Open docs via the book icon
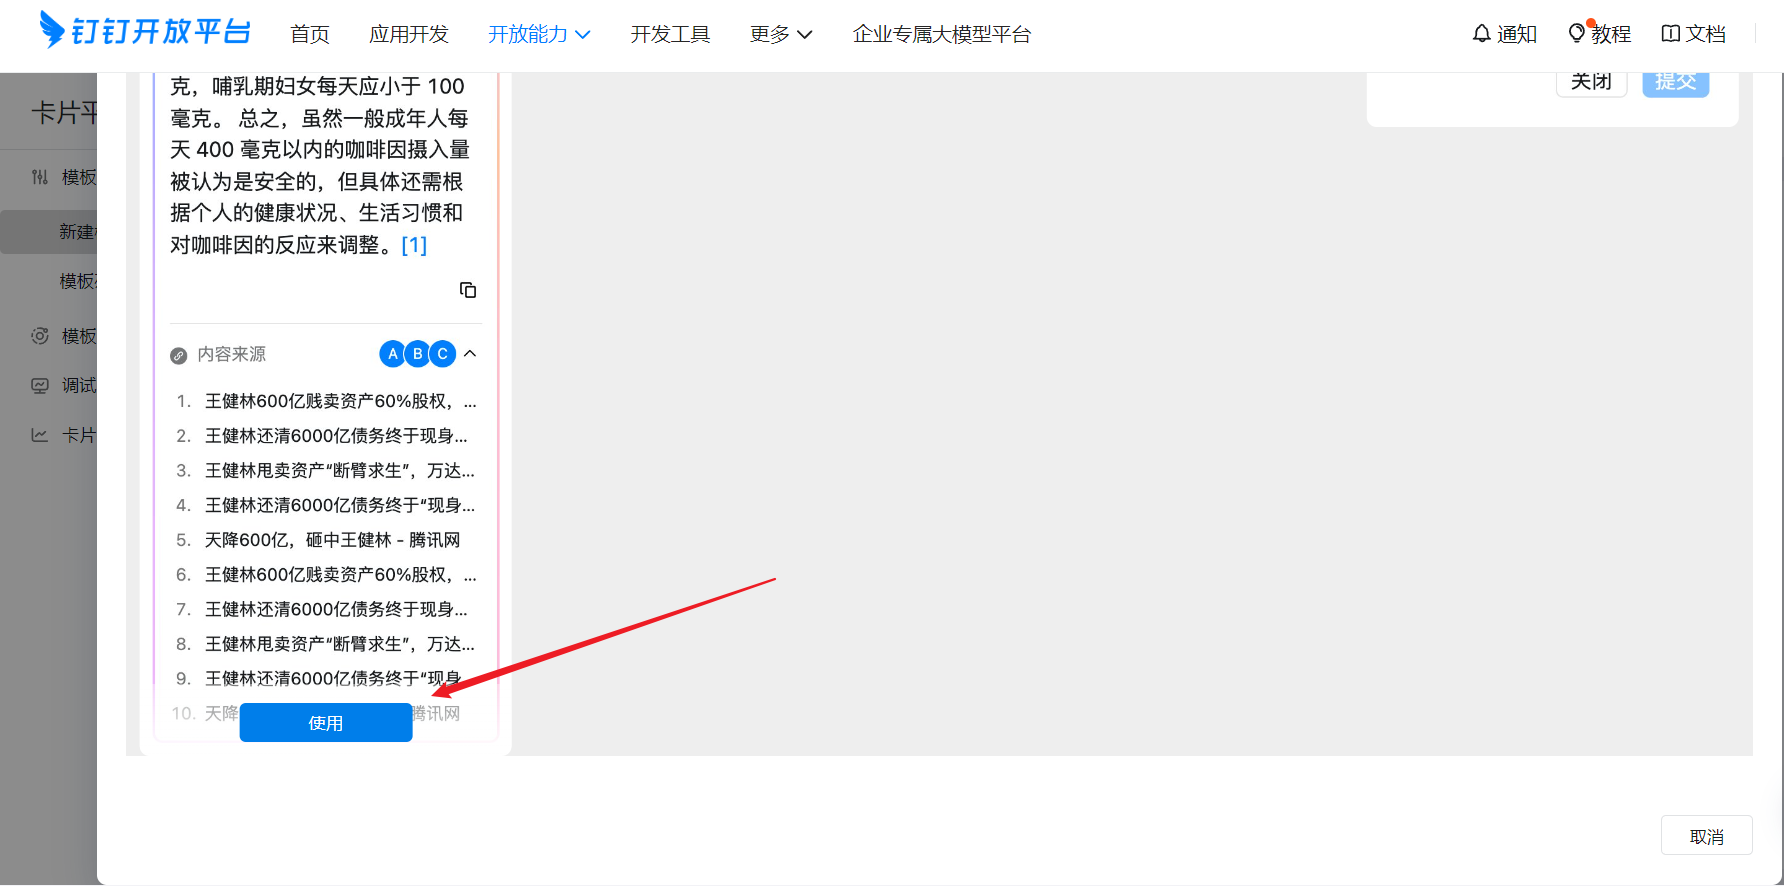1784x886 pixels. (x=1670, y=34)
